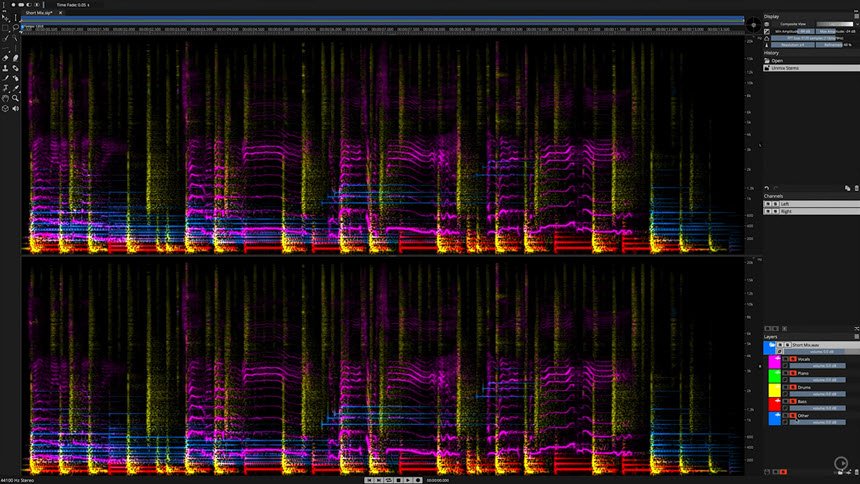Click the Time Fade value field
The width and height of the screenshot is (860, 484).
click(x=73, y=4)
